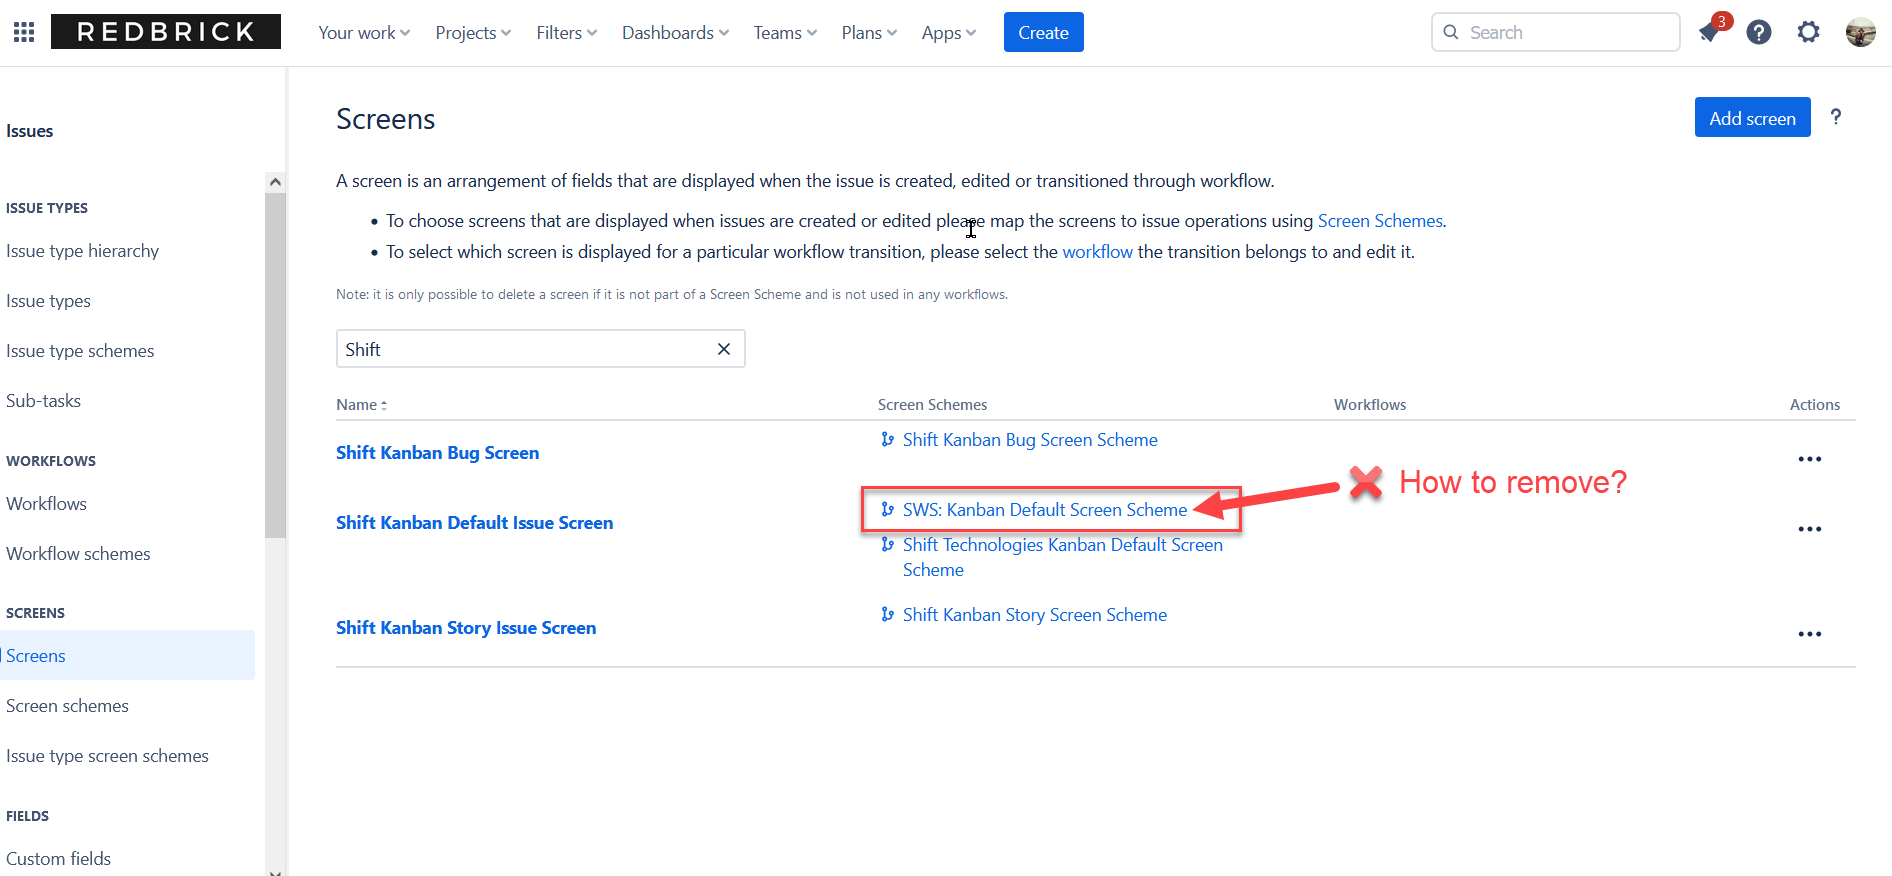Screen dimensions: 1892x876
Task: Follow the workflow link in description
Action: 1097,252
